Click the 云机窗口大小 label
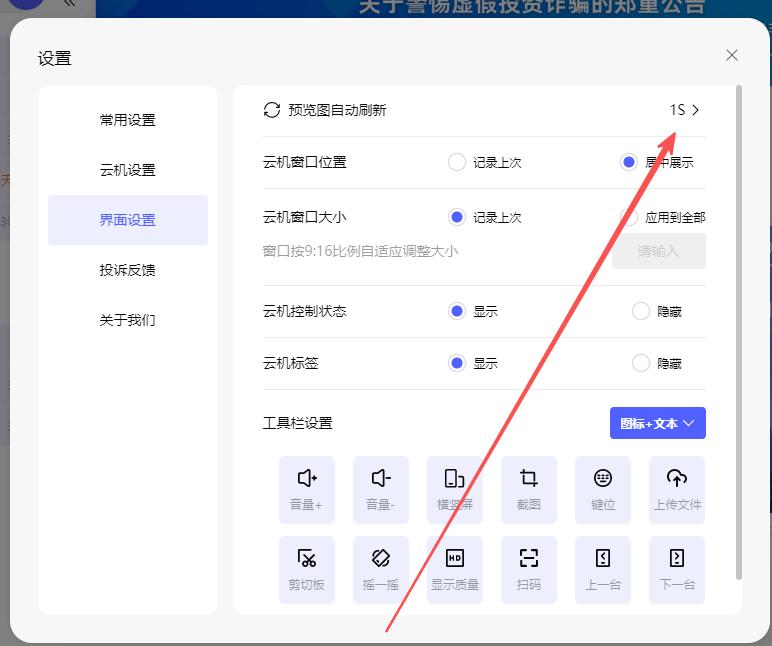Image resolution: width=772 pixels, height=646 pixels. (304, 217)
